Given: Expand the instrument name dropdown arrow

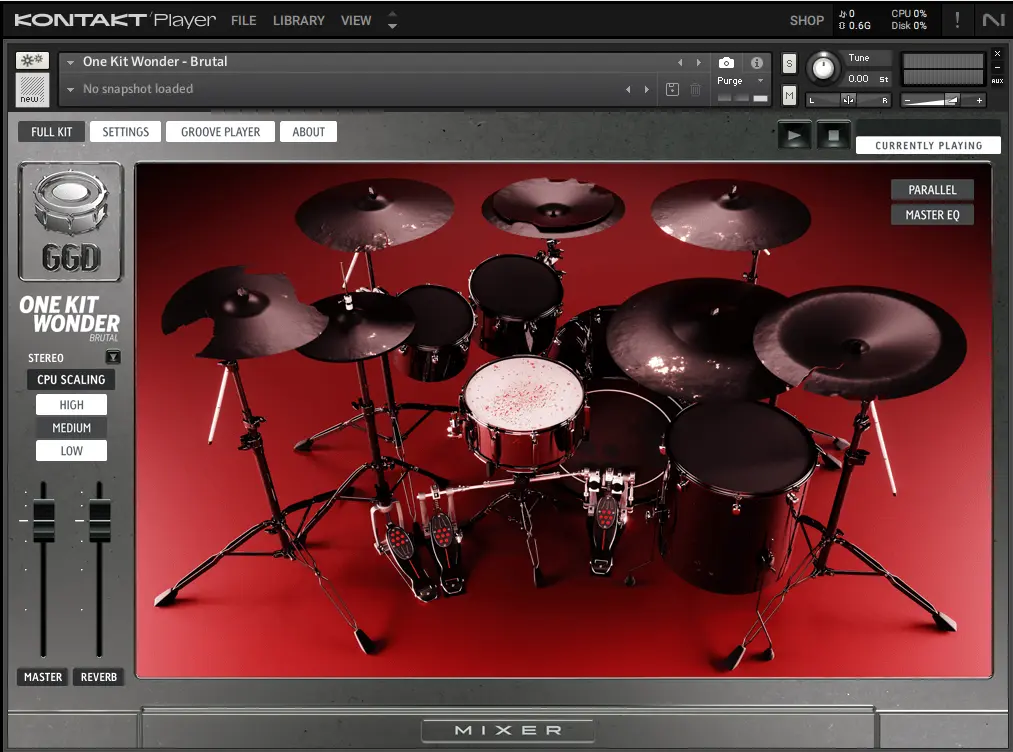Looking at the screenshot, I should click(70, 63).
